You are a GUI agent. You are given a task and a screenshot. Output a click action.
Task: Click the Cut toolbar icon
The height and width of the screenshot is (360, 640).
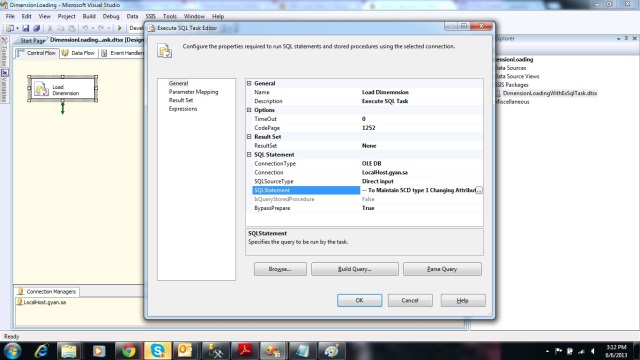pyautogui.click(x=50, y=28)
